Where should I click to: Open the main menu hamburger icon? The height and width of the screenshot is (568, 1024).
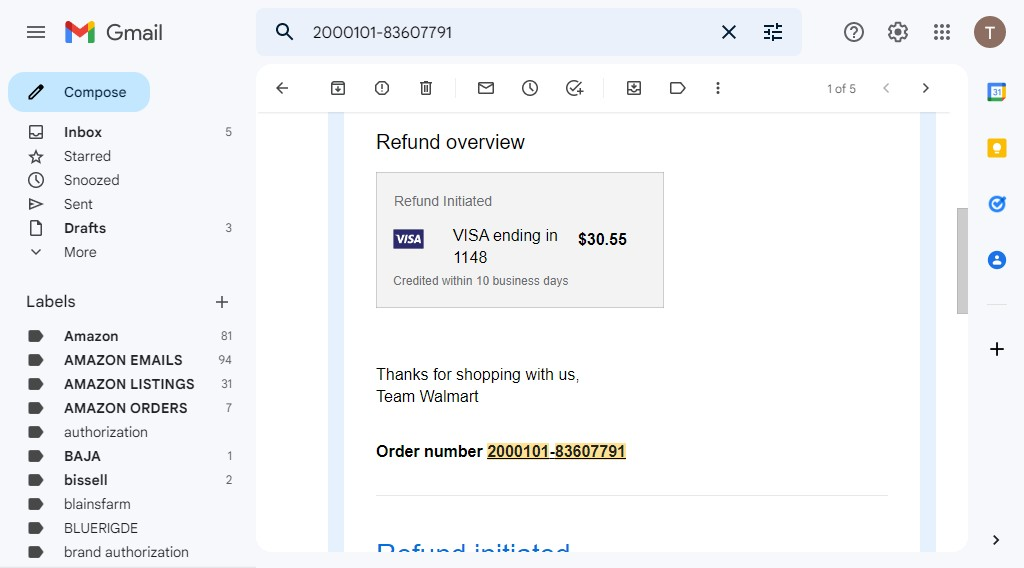click(36, 32)
